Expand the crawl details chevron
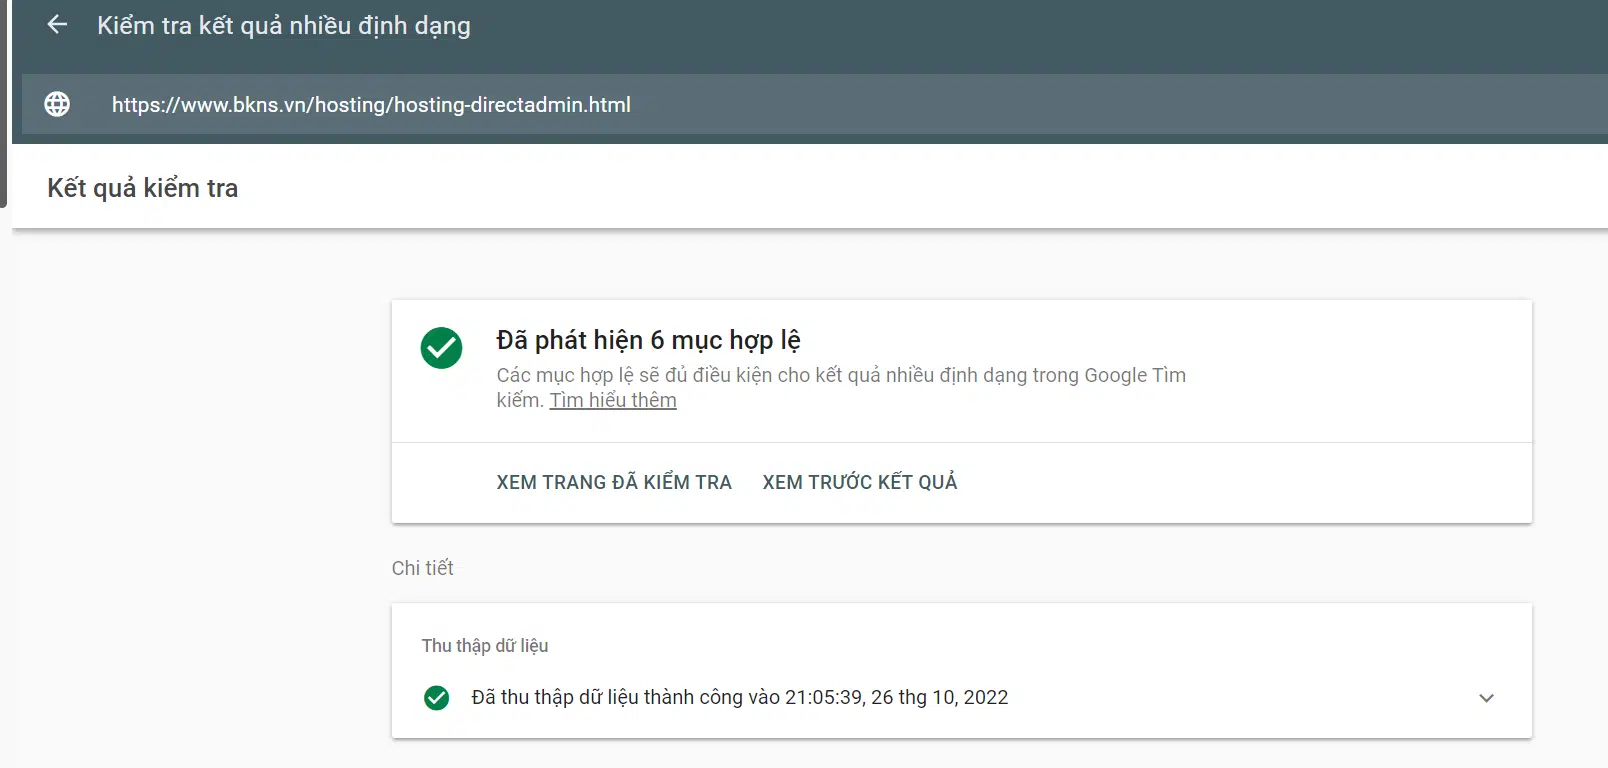Screen dimensions: 1608x768 tap(1486, 698)
